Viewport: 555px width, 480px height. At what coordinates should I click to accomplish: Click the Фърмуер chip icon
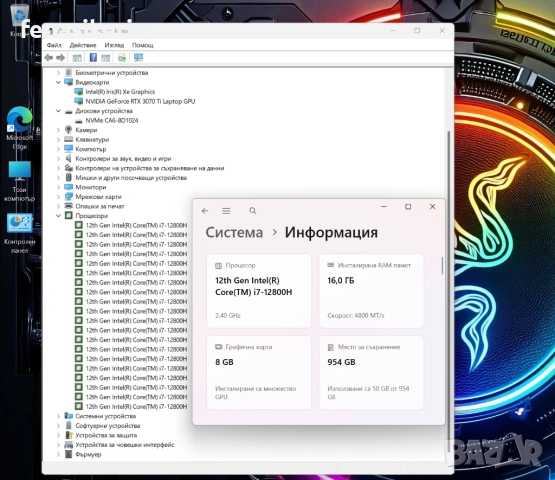[69, 454]
